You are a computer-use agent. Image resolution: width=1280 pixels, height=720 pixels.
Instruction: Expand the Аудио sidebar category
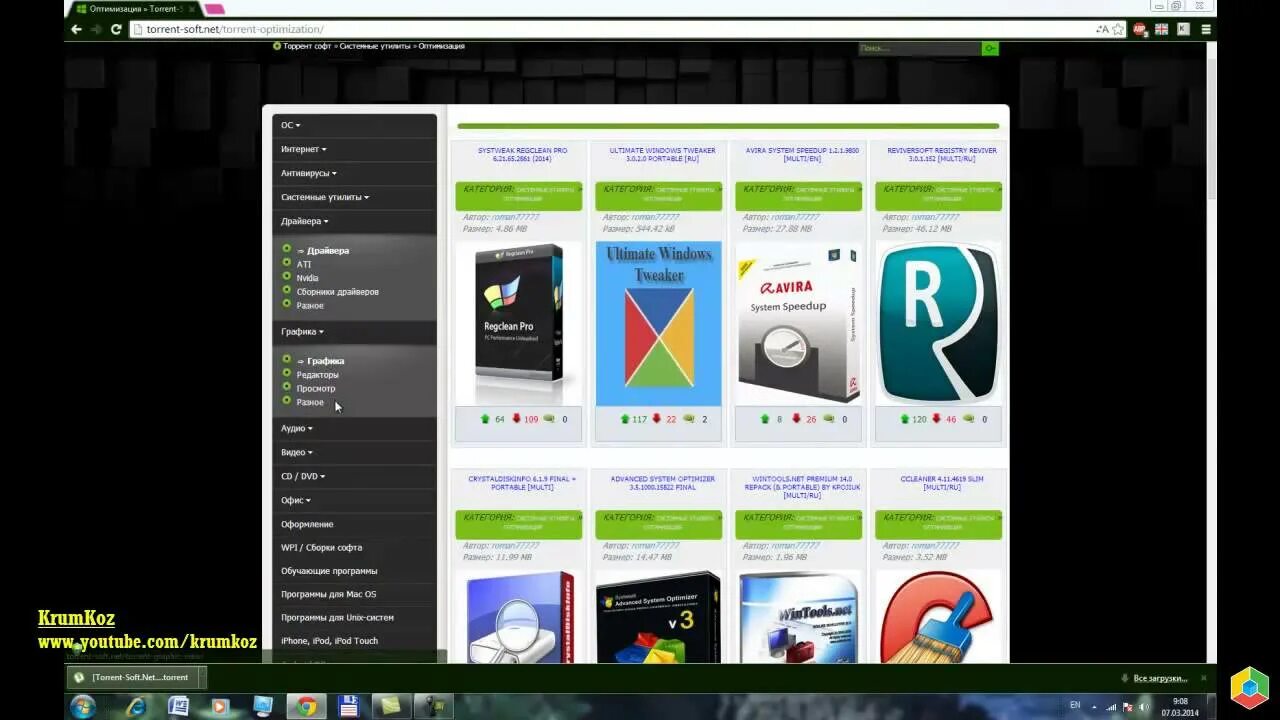point(354,428)
